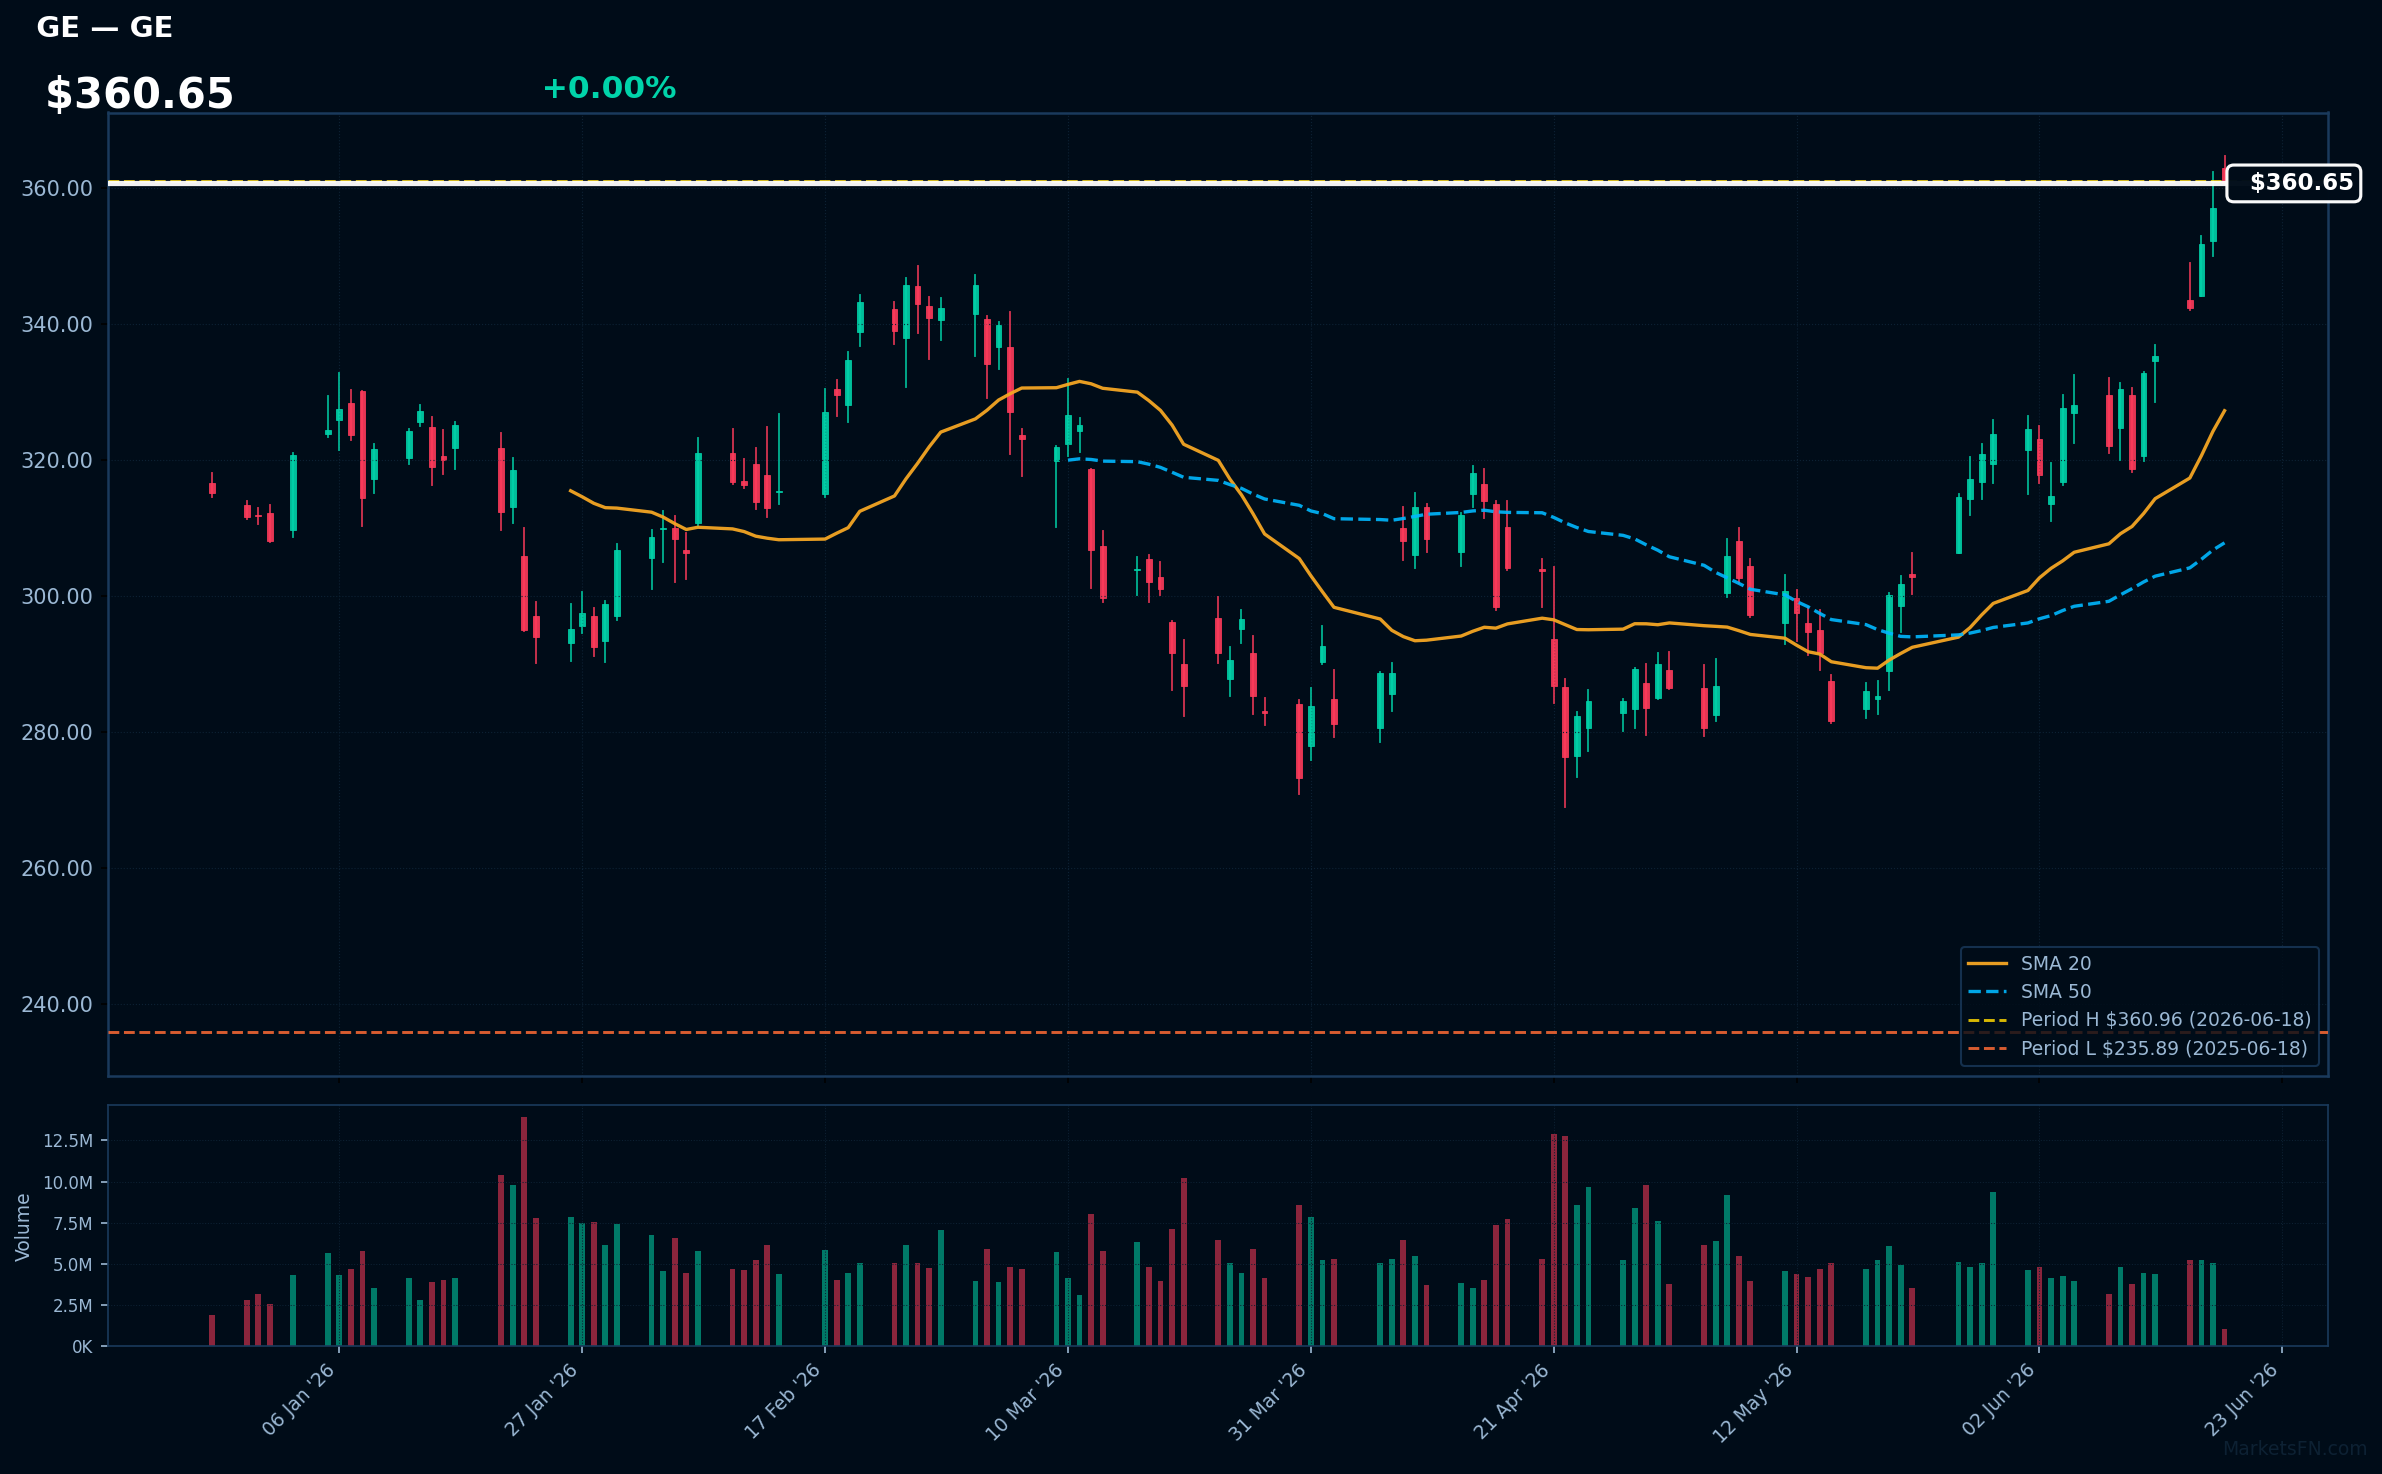Screen dimensions: 2382x1474
Task: Click the 0K volume axis label
Action: (82, 1347)
